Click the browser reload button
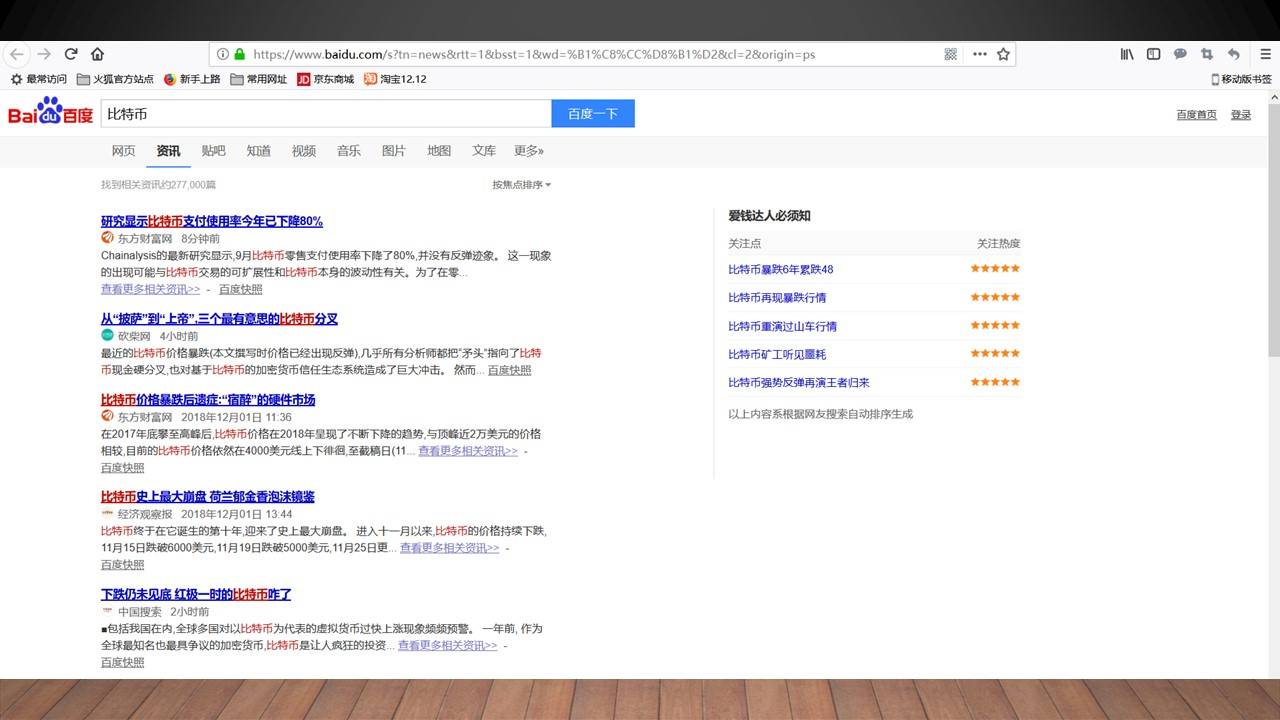 (x=71, y=54)
